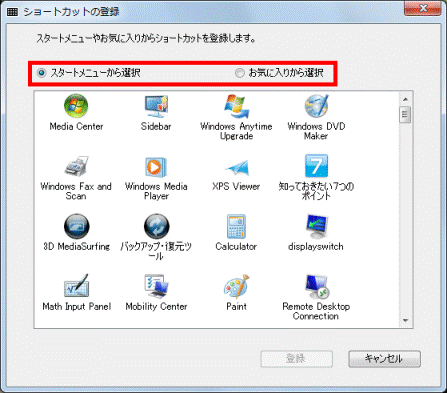
Task: Select the Math Input Panel icon
Action: [76, 286]
